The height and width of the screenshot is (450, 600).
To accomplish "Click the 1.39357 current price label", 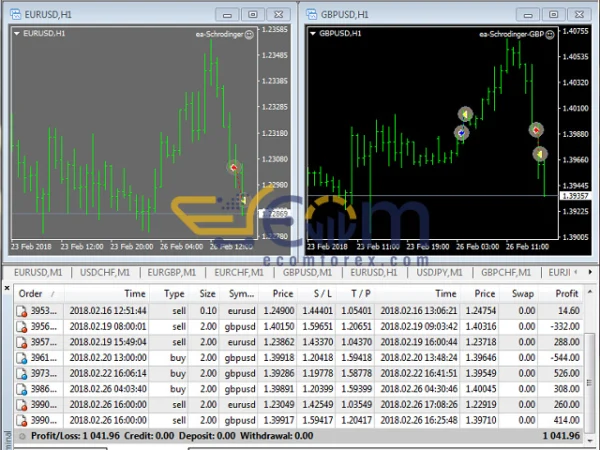I will tap(576, 196).
